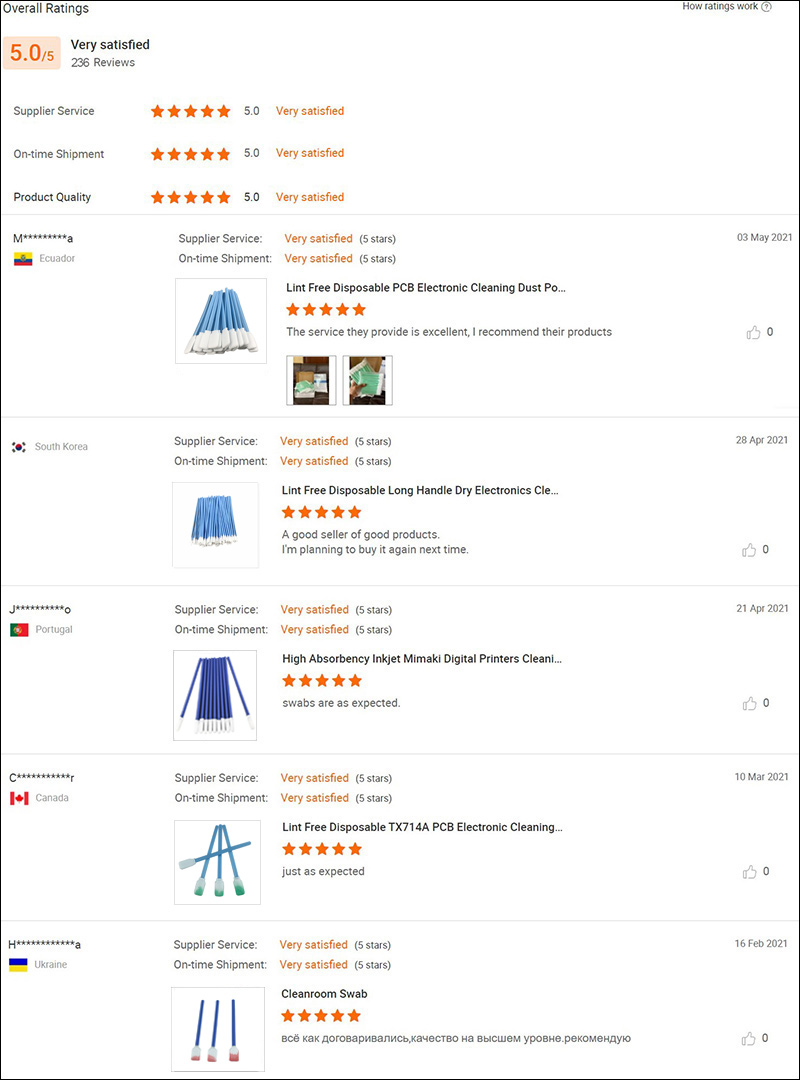Click the Supplier Service five-star rating row
Screen dimensions: 800x1080
[x=189, y=111]
